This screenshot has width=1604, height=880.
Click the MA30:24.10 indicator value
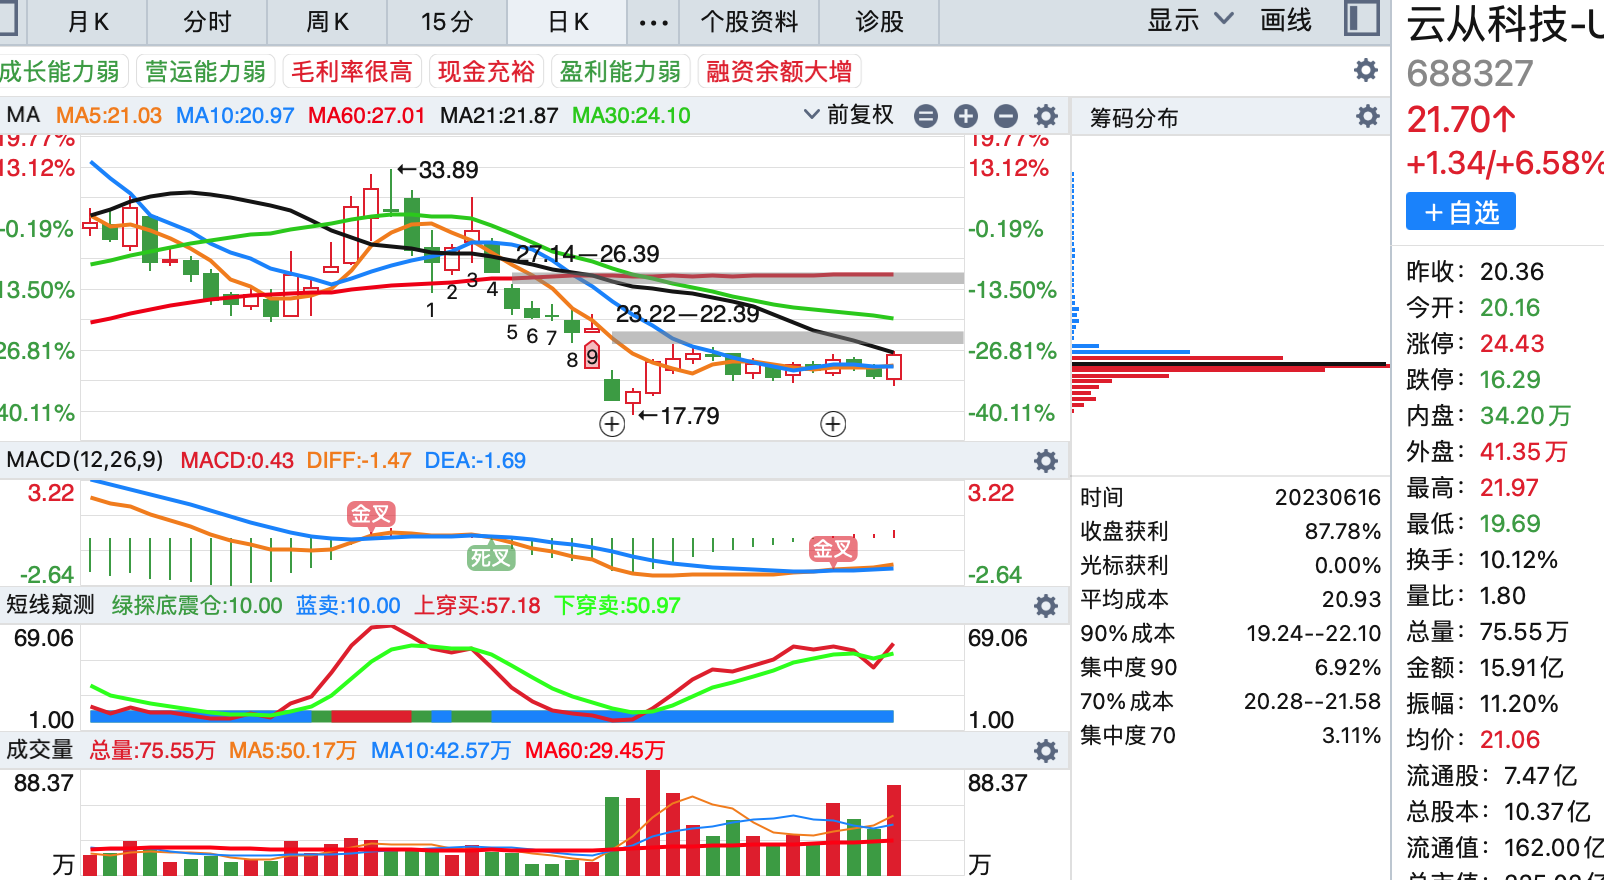631,115
